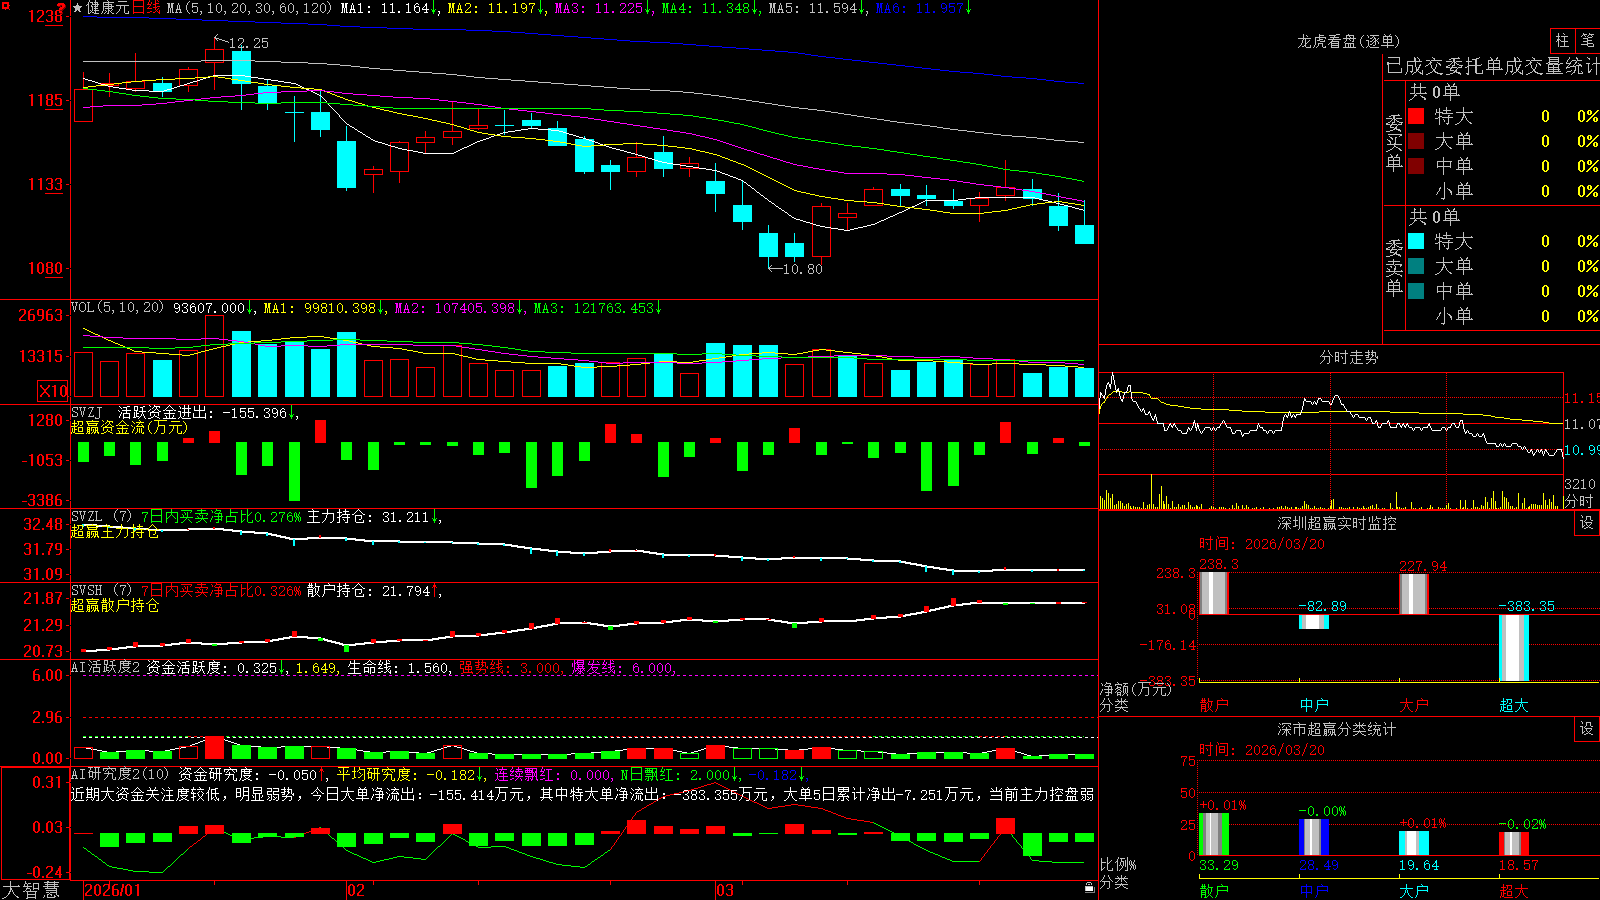Image resolution: width=1600 pixels, height=900 pixels.
Task: Click the 03 month marker on the timeline
Action: click(x=725, y=890)
